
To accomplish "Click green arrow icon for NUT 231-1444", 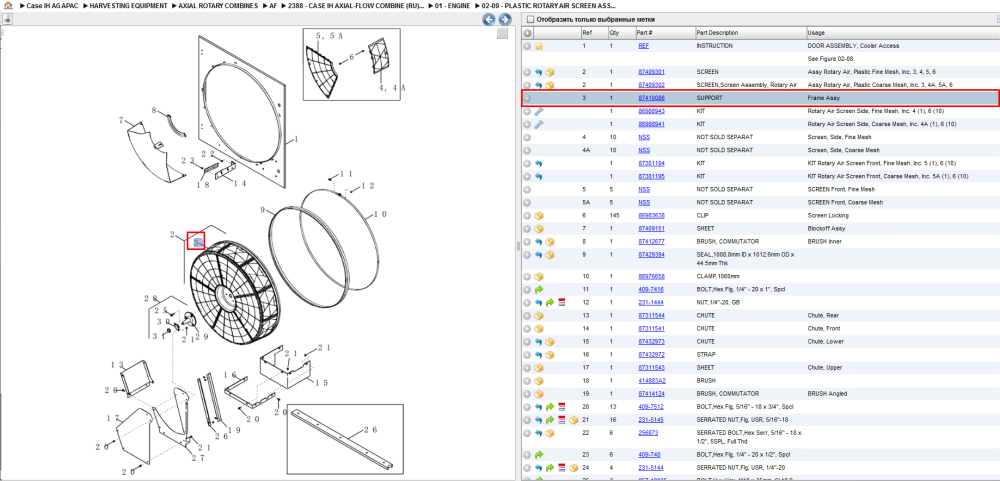I will (550, 302).
